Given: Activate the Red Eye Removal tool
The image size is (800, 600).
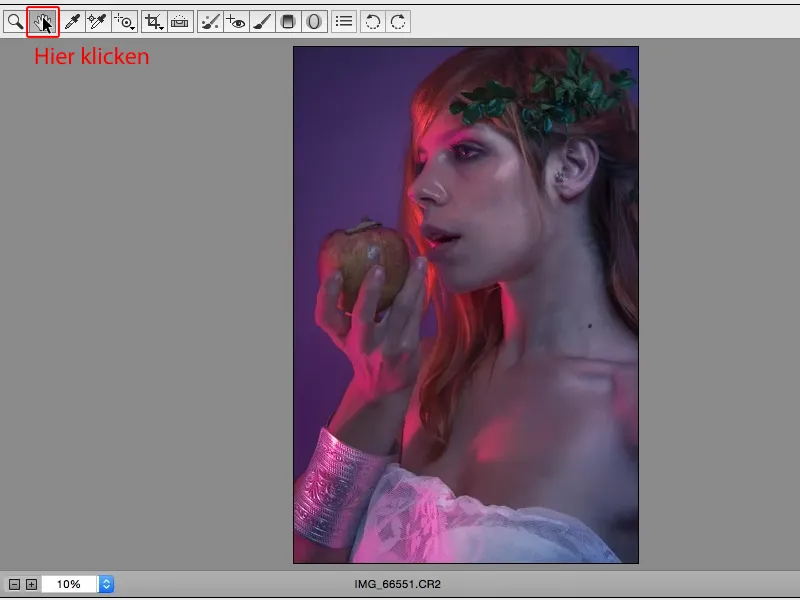Looking at the screenshot, I should [236, 22].
